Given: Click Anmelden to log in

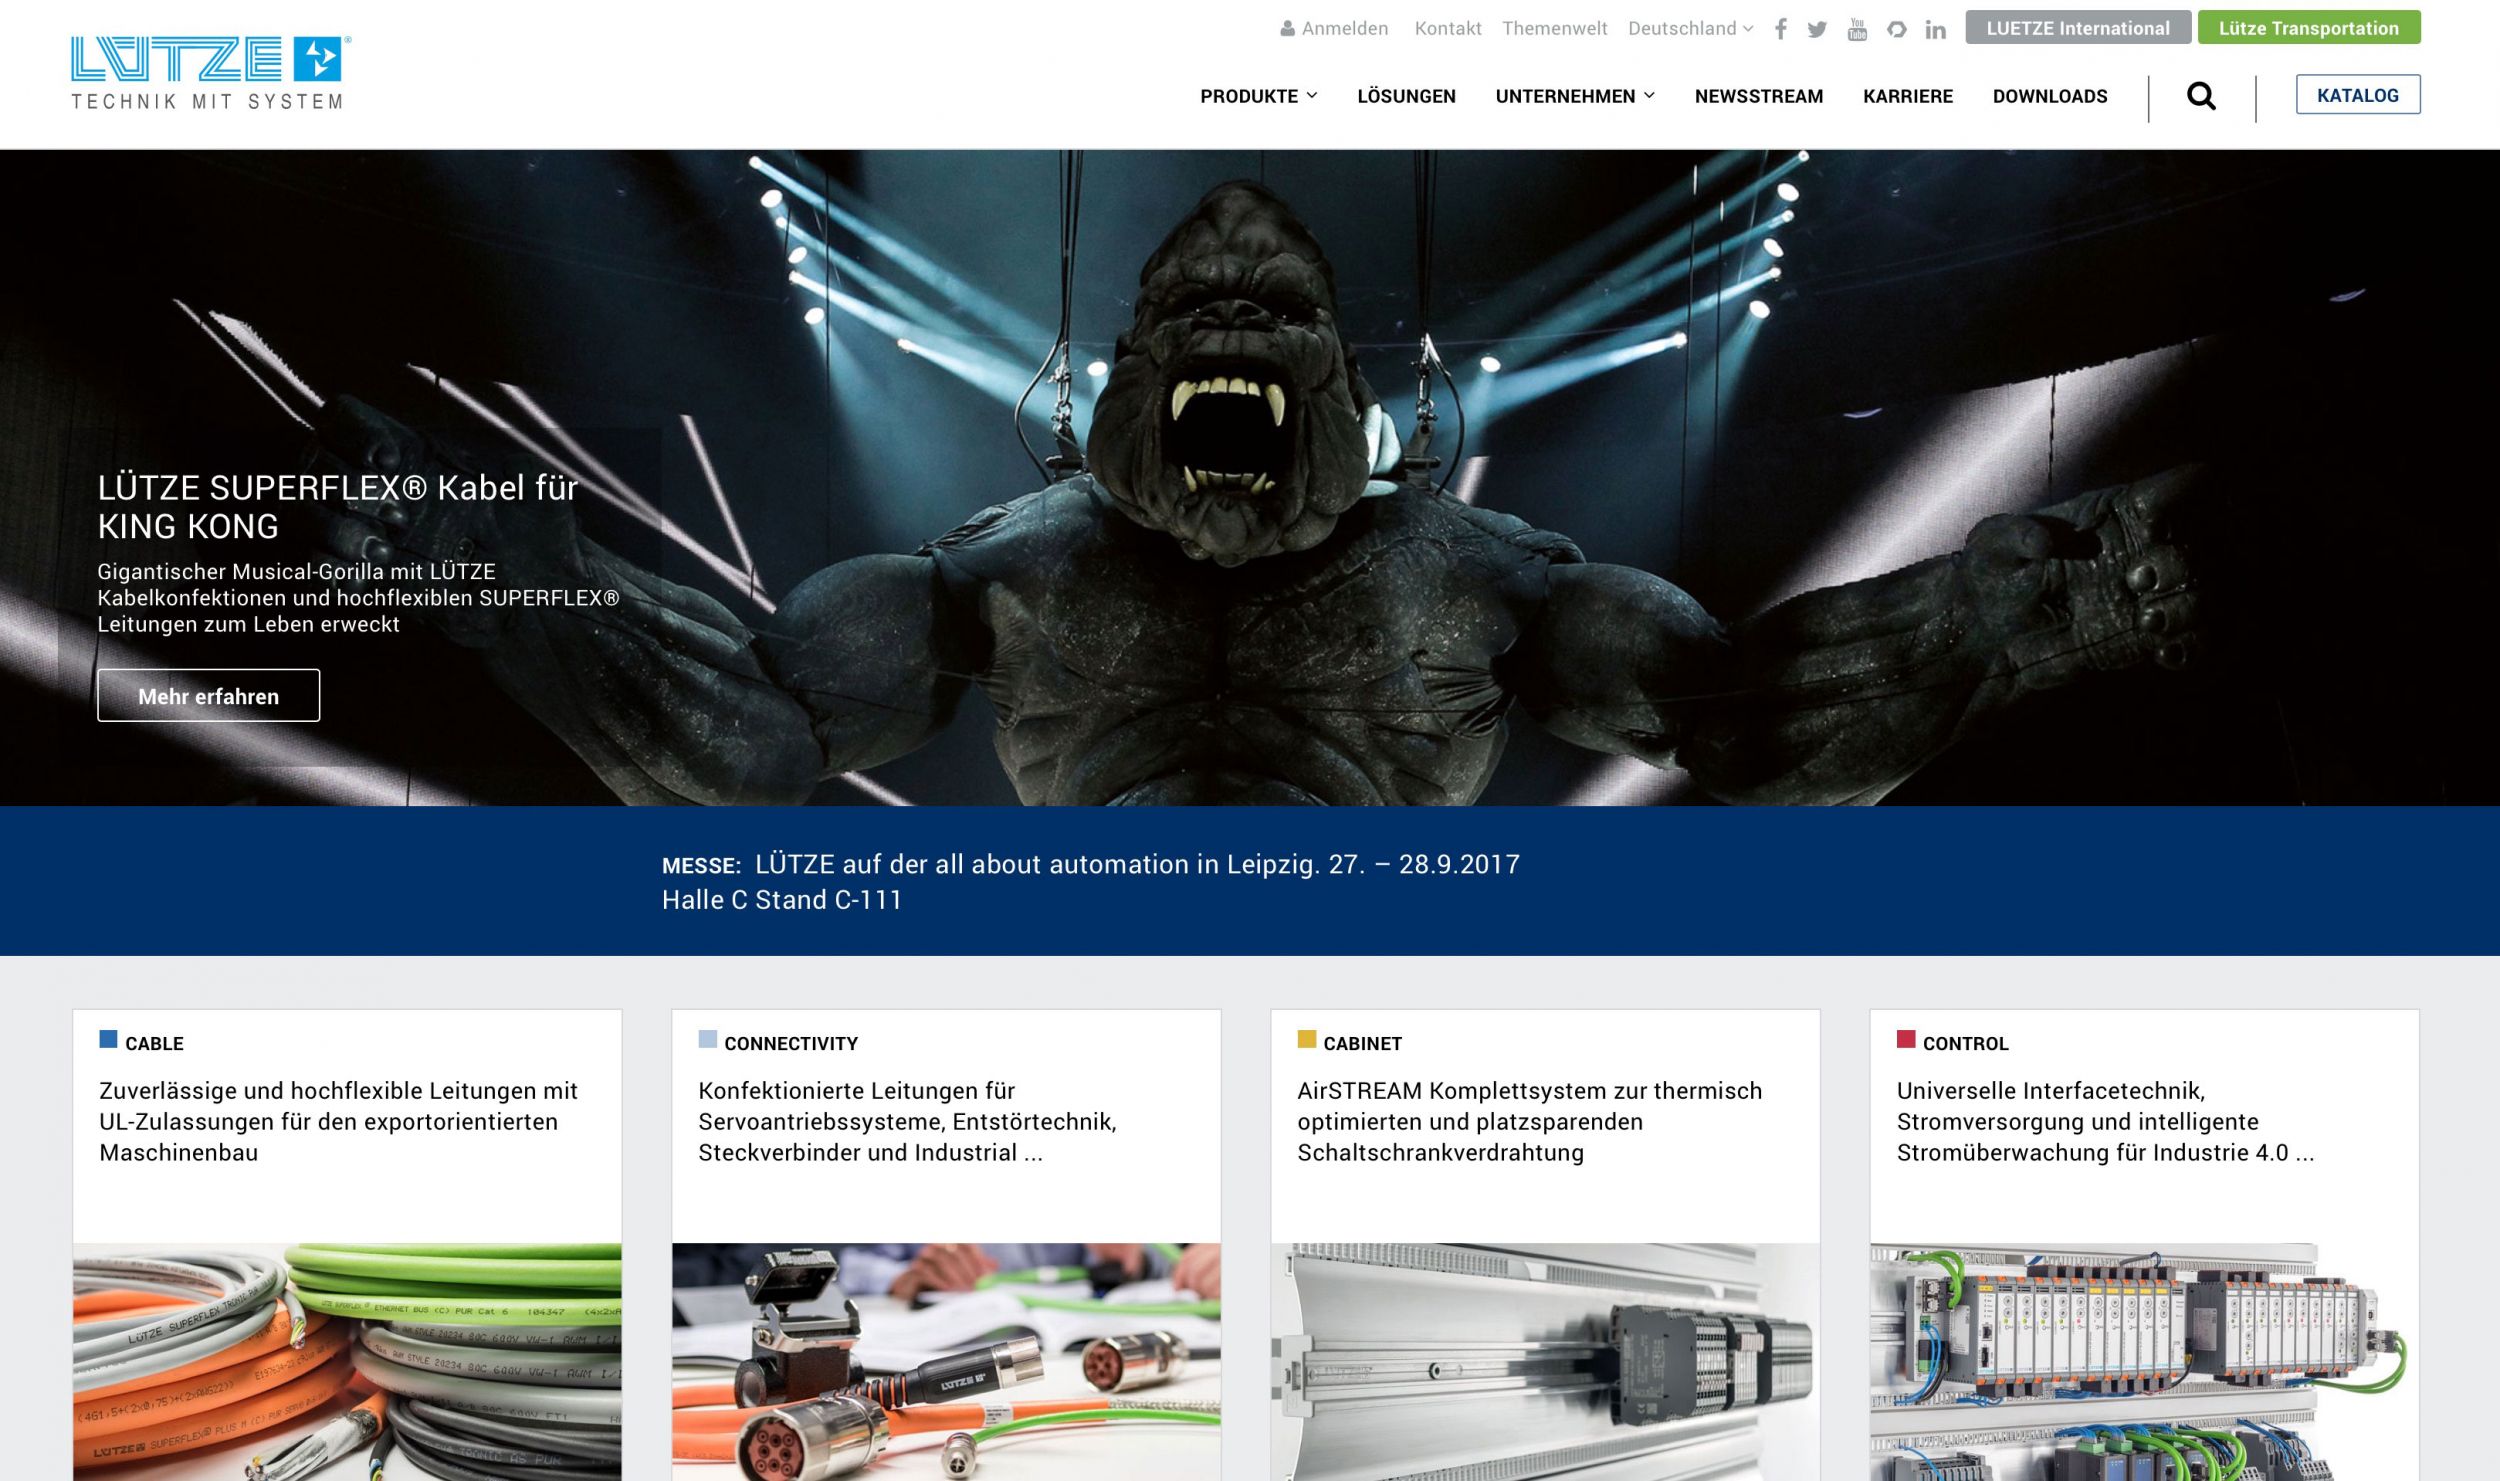Looking at the screenshot, I should coord(1345,29).
